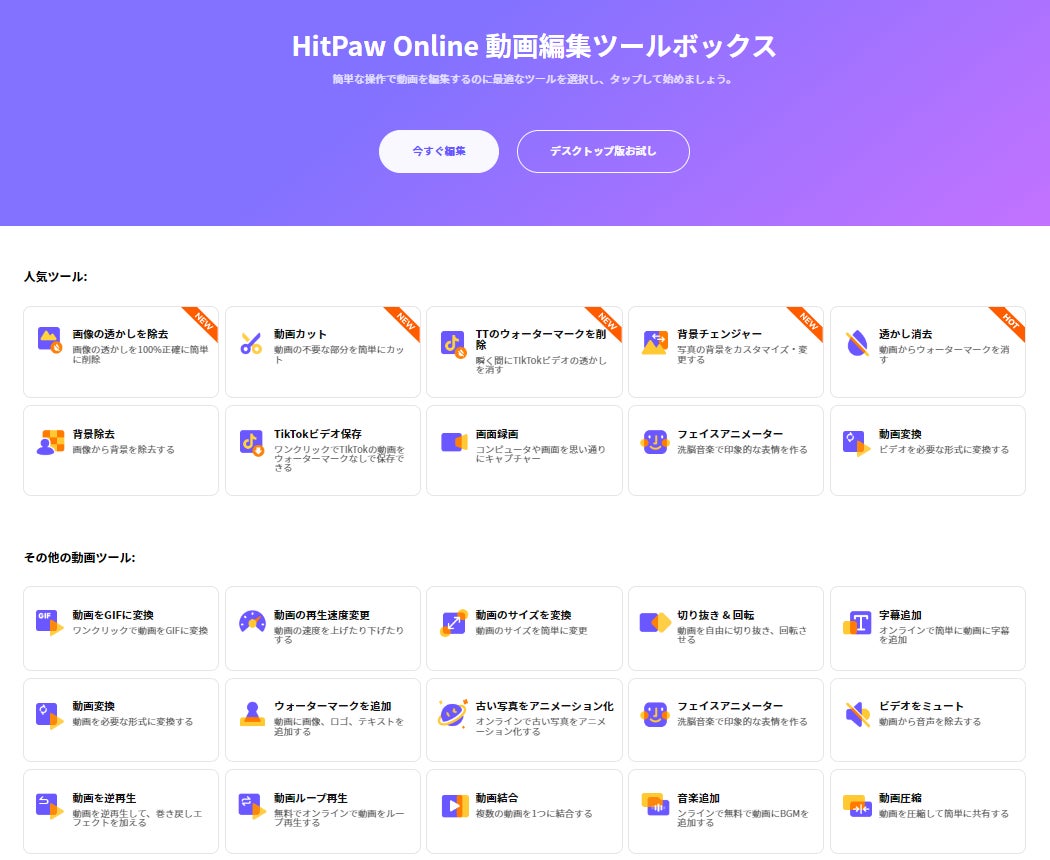Image resolution: width=1050 pixels, height=860 pixels.
Task: Click the ビデオをミュート title link
Action: (921, 706)
